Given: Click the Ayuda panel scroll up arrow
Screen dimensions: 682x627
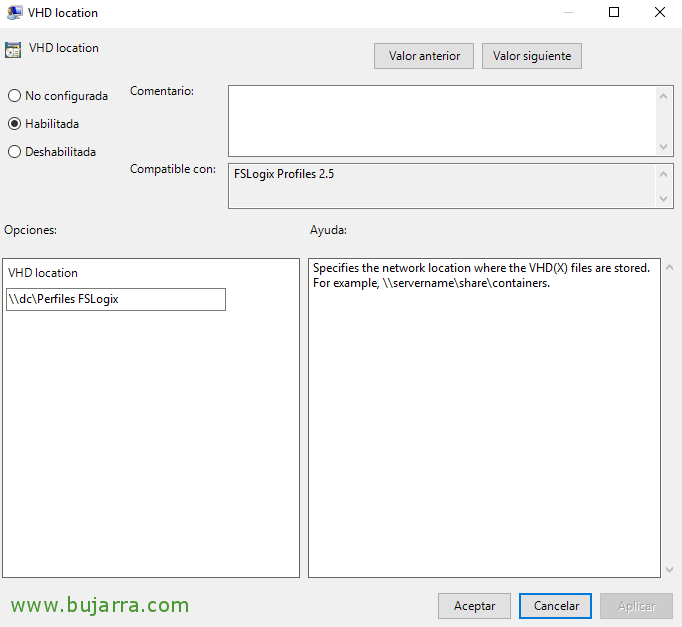Looking at the screenshot, I should 669,268.
